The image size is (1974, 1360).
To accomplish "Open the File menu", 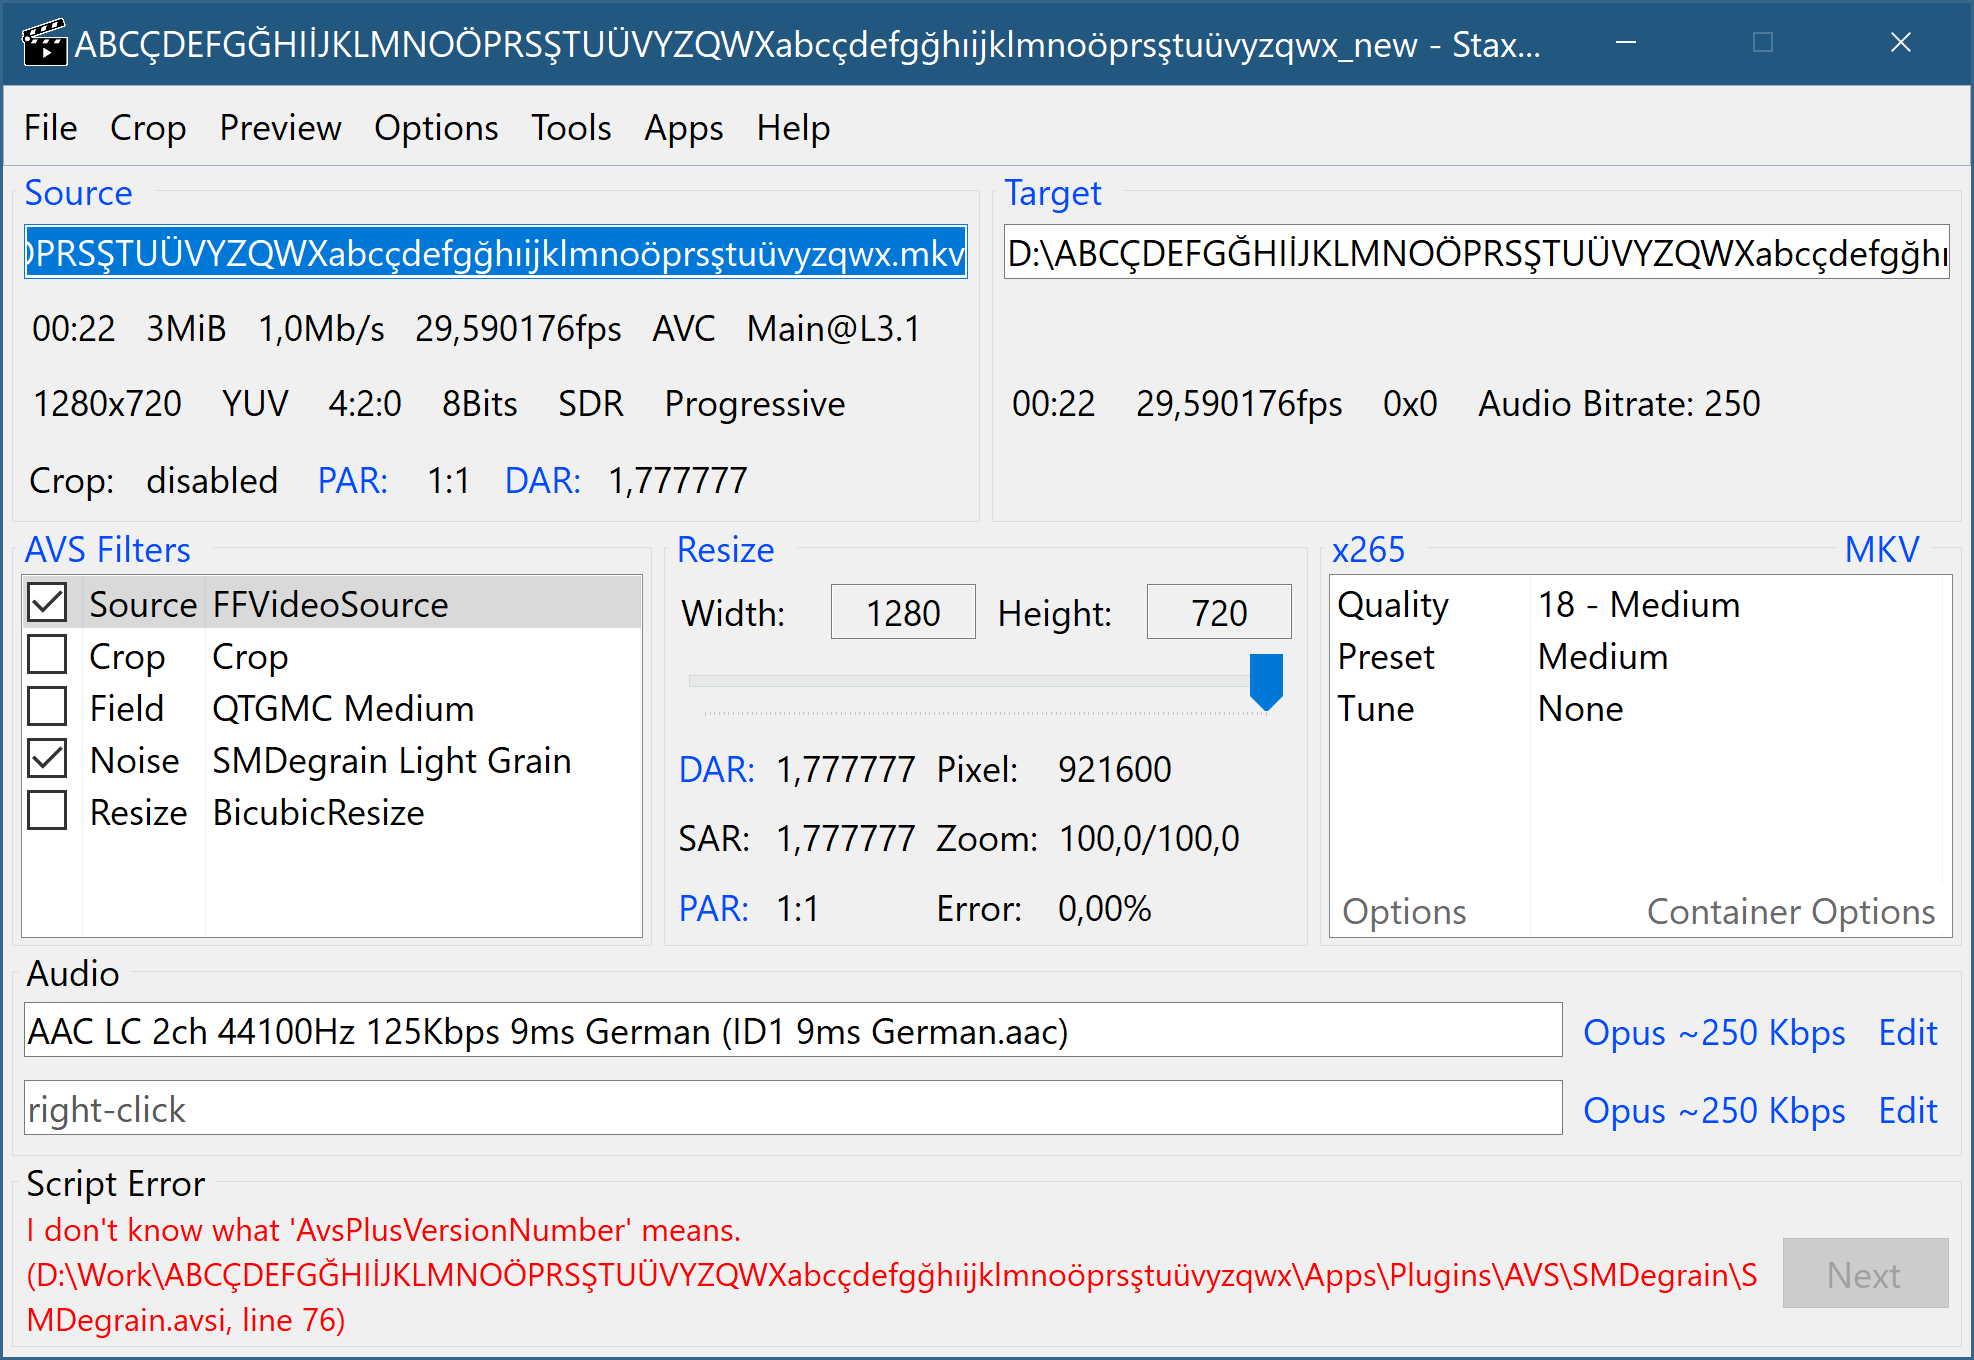I will 50,127.
